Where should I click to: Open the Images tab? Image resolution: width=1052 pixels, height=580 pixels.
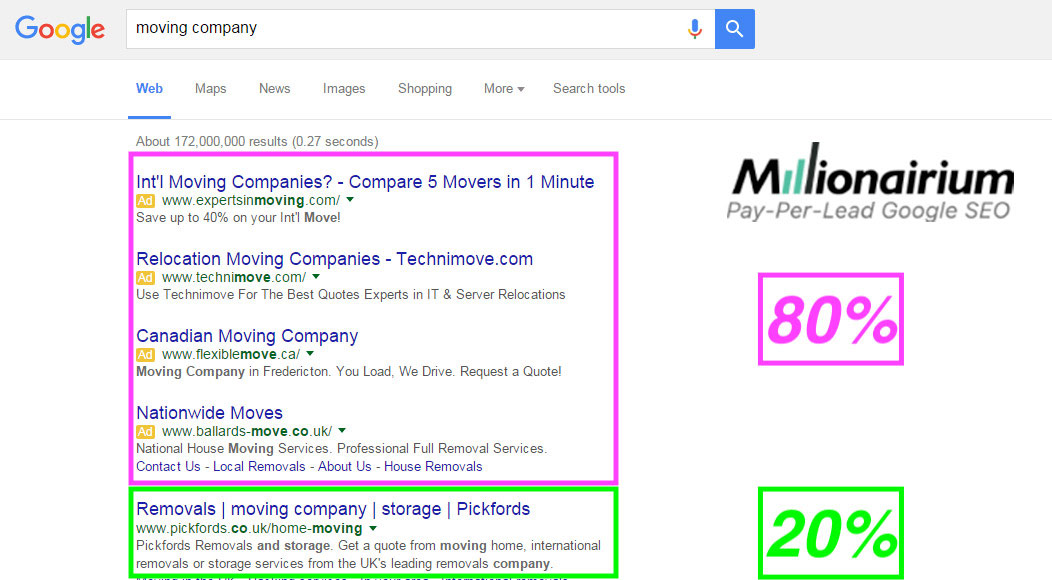tap(344, 89)
